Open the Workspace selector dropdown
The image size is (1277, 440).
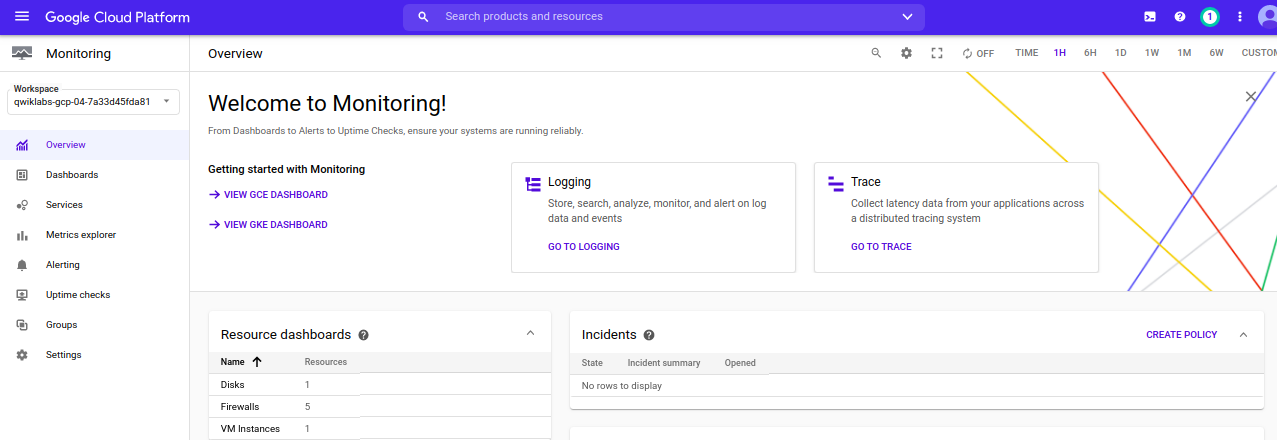tap(94, 101)
